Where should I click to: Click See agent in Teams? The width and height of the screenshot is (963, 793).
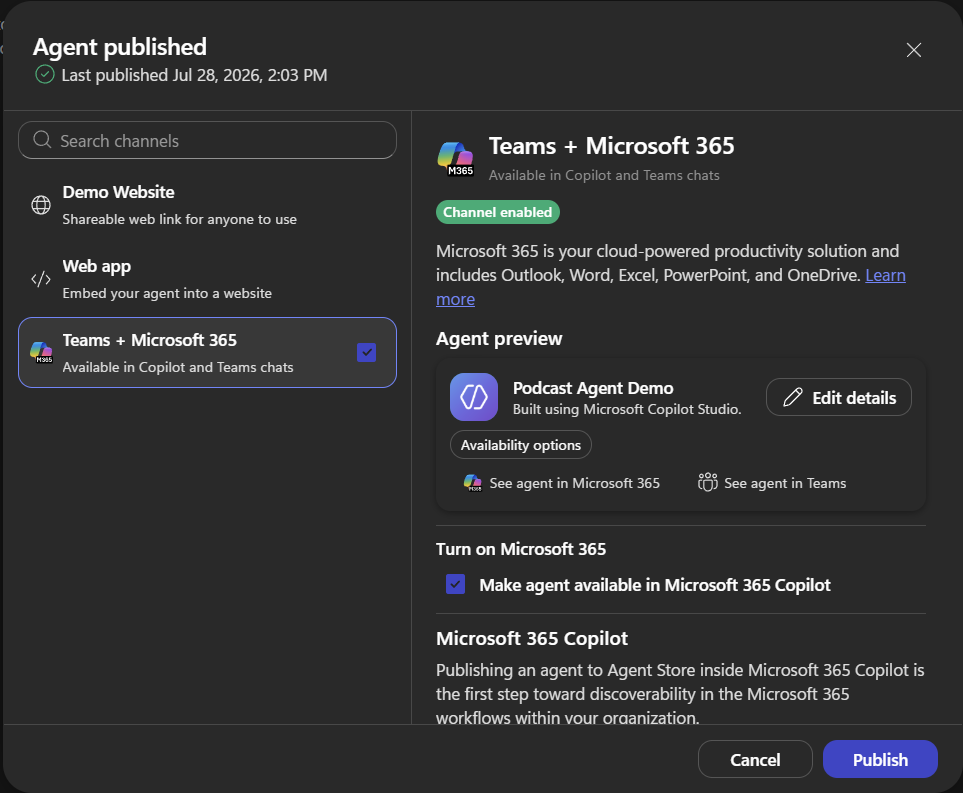(x=772, y=483)
